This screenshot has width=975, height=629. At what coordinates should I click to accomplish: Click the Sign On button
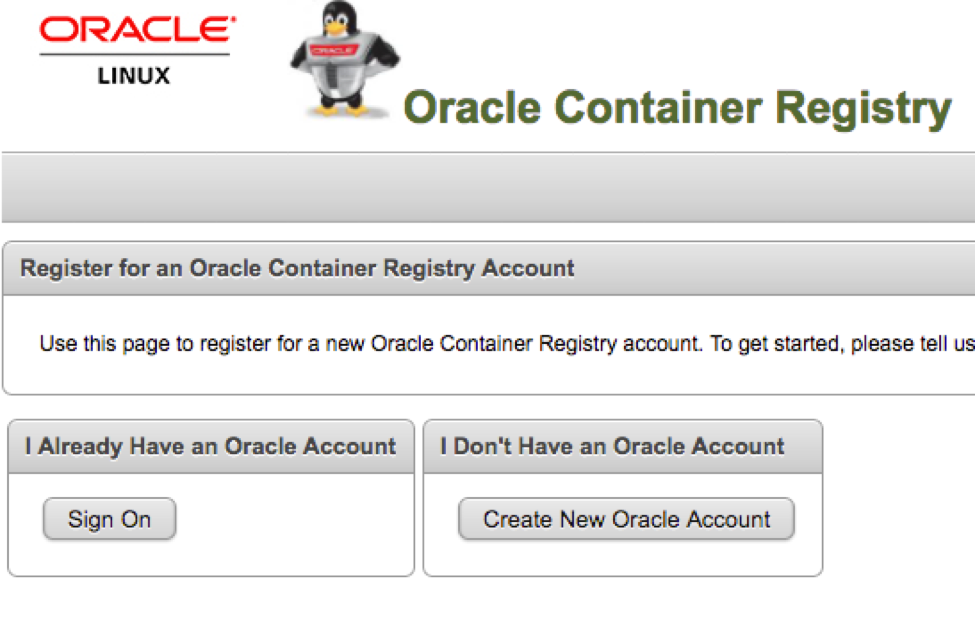click(109, 519)
